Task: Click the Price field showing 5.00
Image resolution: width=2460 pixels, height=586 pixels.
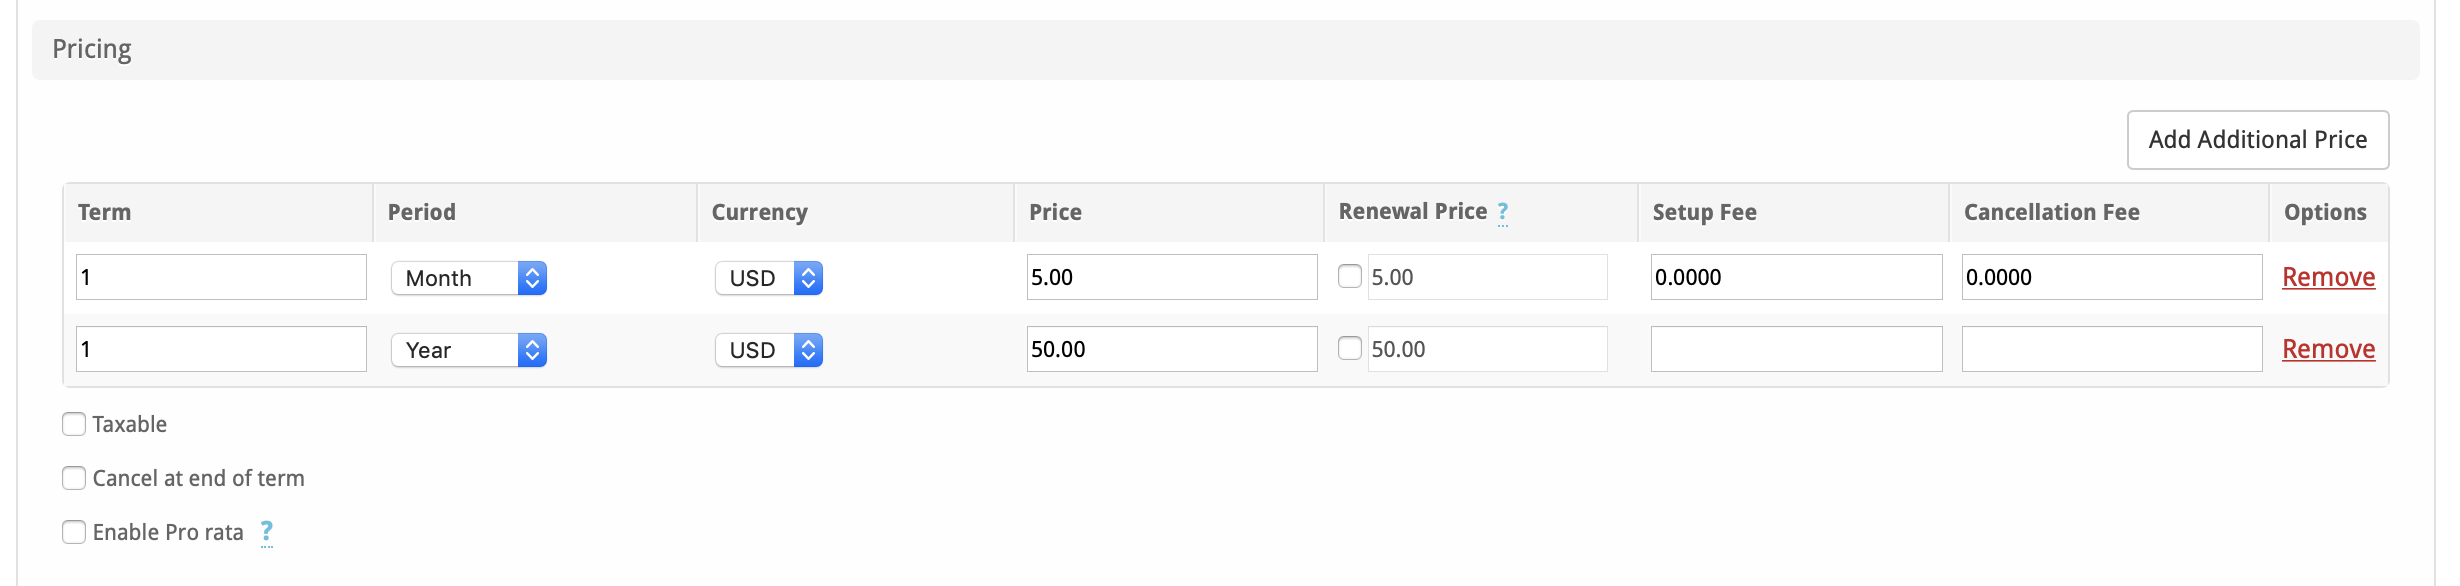Action: coord(1171,277)
